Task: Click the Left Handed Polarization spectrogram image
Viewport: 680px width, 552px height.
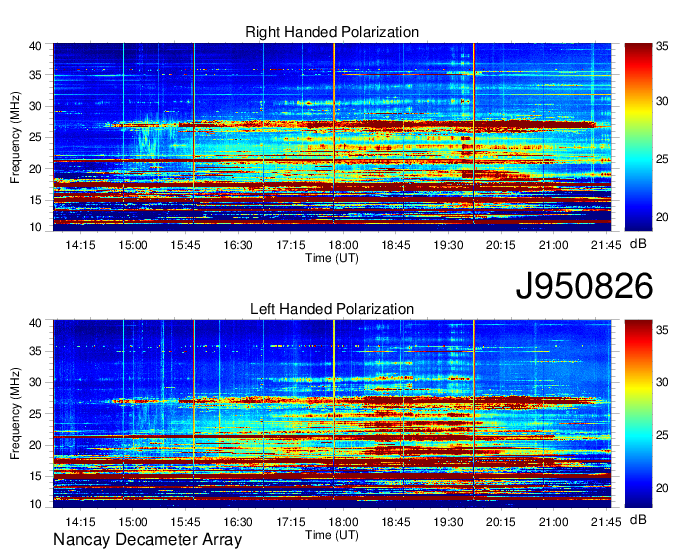Action: pos(332,413)
